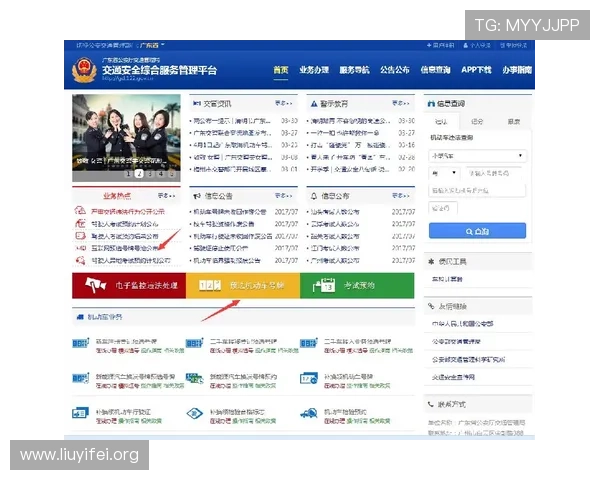Click the plate icon of 二手车 right-column service

(309, 343)
